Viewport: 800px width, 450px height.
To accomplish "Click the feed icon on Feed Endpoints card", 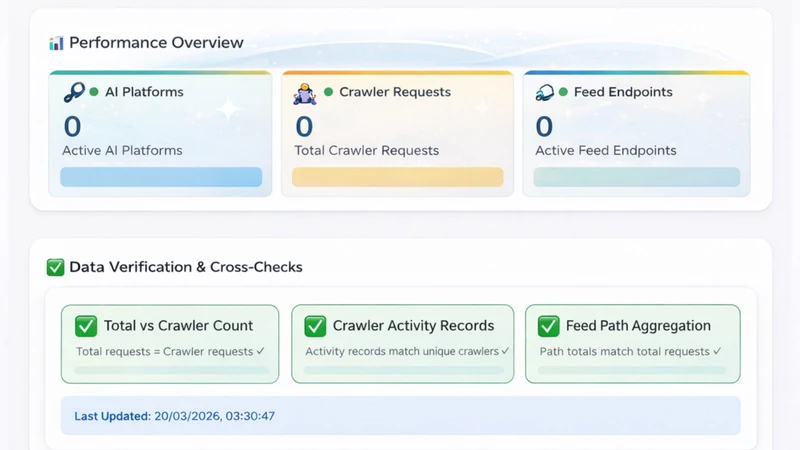I will pos(544,92).
